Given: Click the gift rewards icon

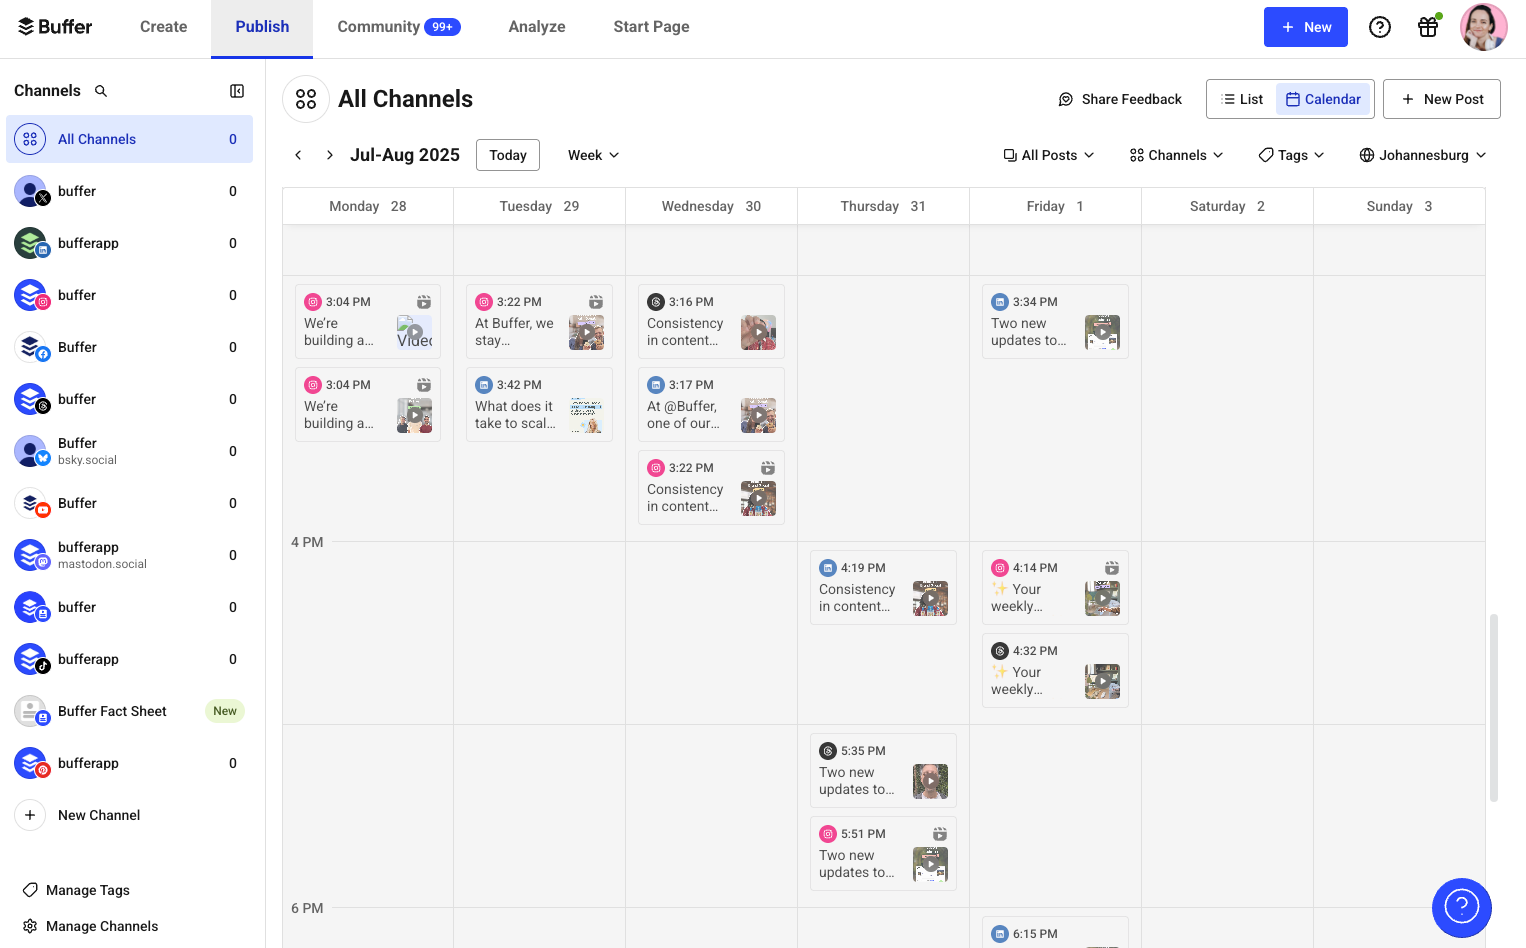Looking at the screenshot, I should [x=1428, y=27].
